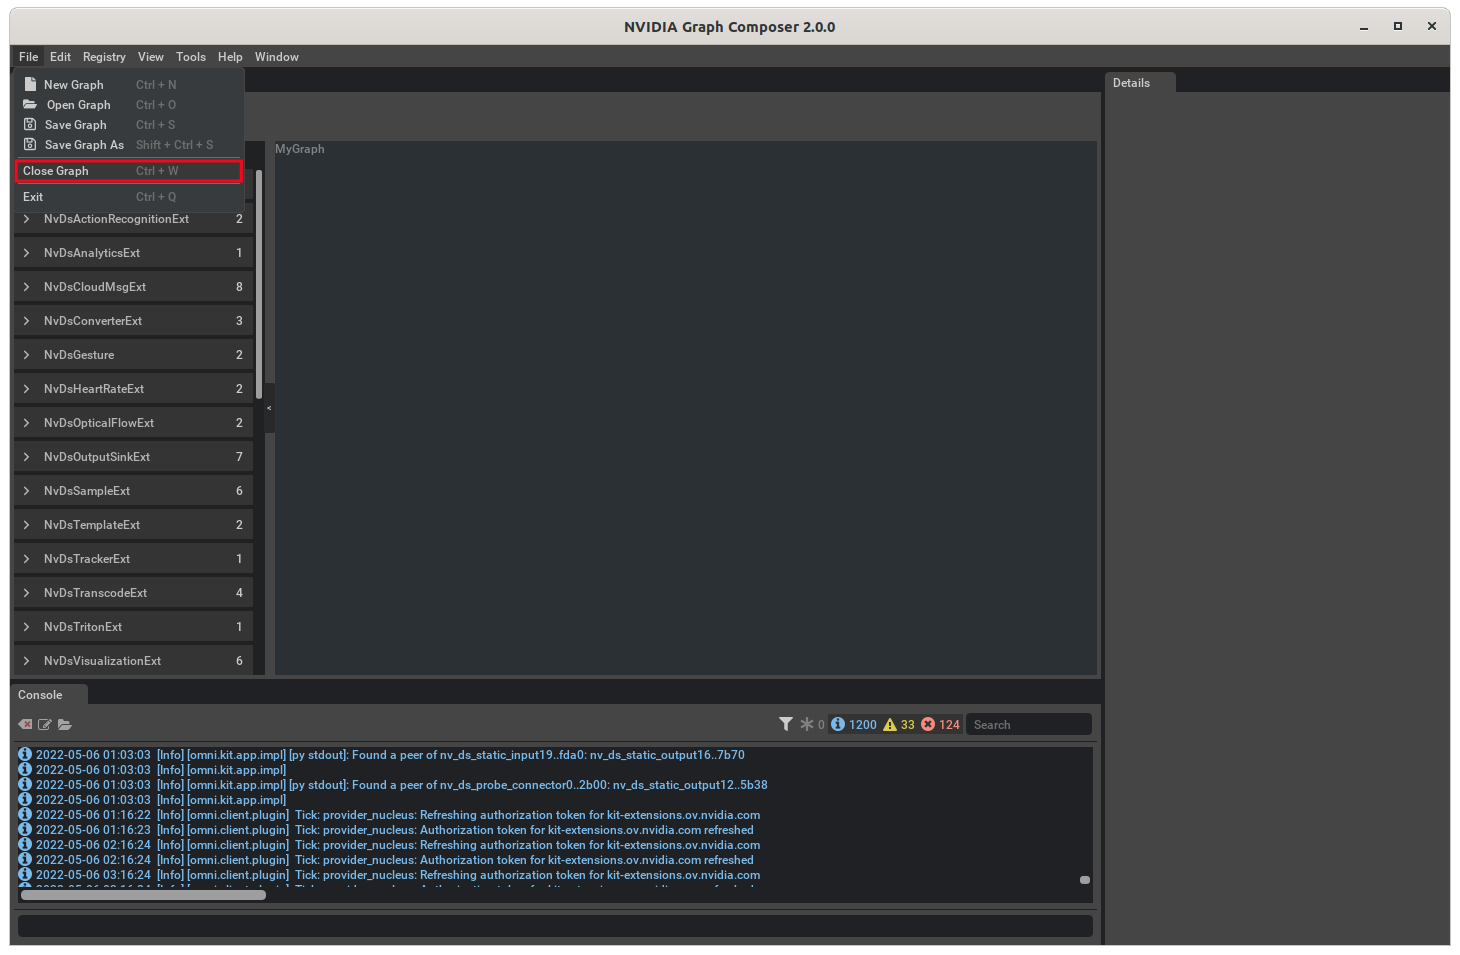
Task: Click inside the console Search field
Action: coord(1028,723)
